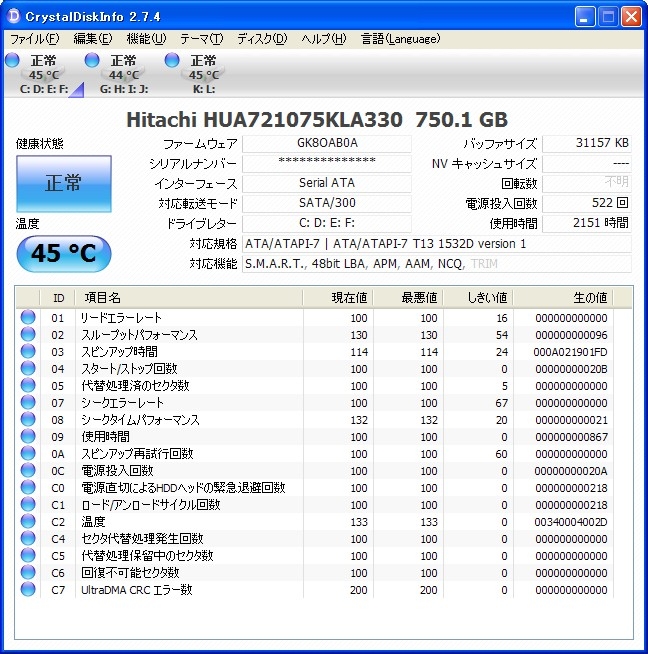Minimize the CrystalDiskInfo window
The height and width of the screenshot is (654, 648).
point(585,17)
